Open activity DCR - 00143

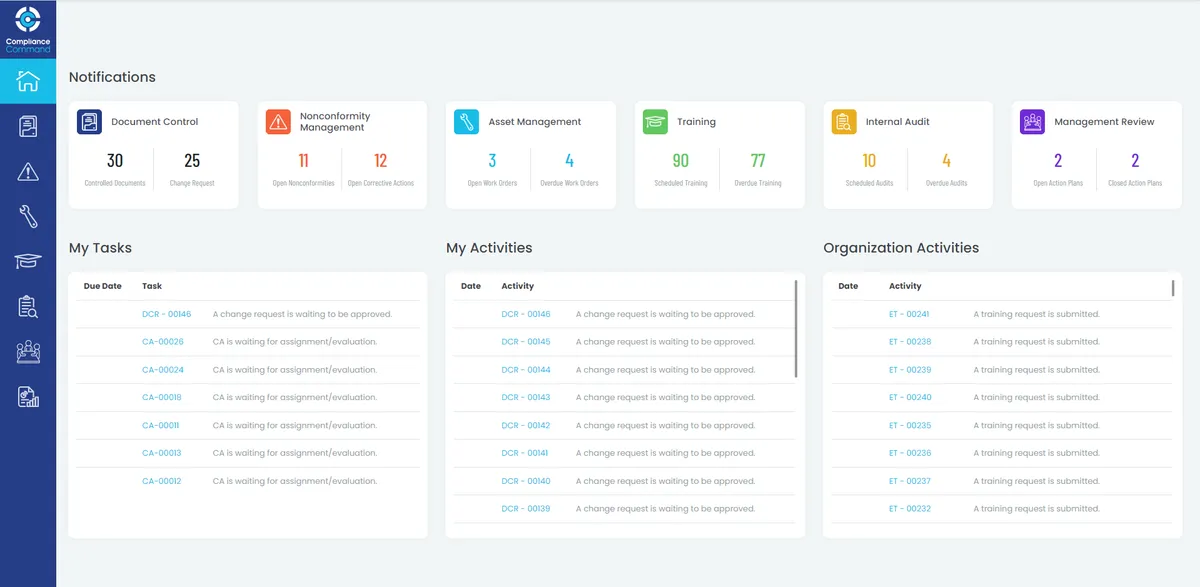[526, 398]
